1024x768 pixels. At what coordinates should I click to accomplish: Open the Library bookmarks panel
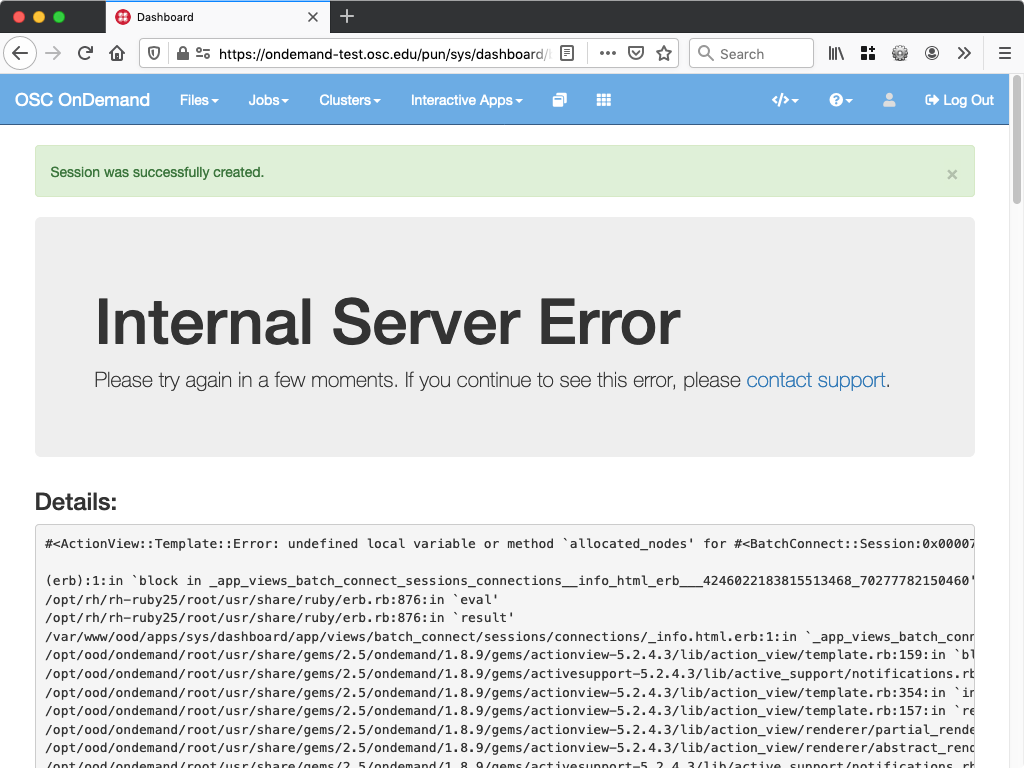(836, 54)
